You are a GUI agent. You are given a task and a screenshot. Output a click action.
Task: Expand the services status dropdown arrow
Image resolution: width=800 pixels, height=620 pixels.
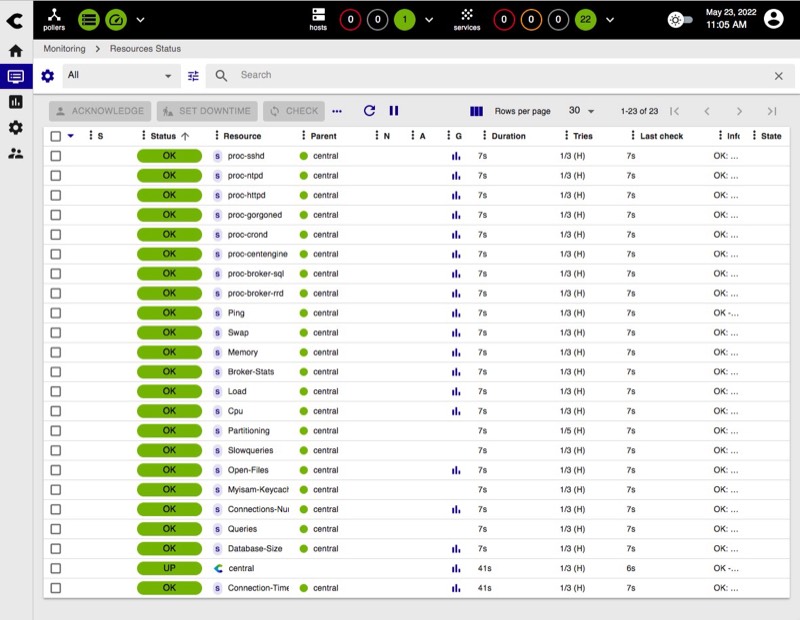pos(610,19)
